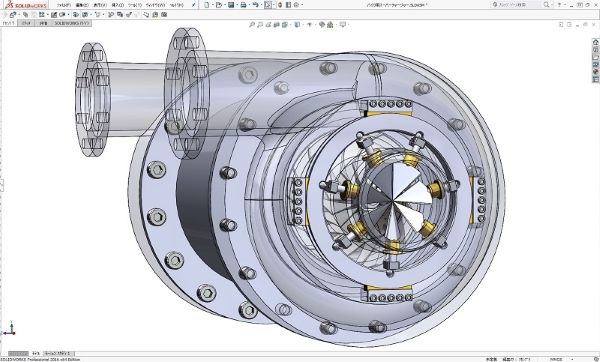Screen dimensions: 600x362
Task: Toggle the Select cursor tool
Action: pos(267,5)
